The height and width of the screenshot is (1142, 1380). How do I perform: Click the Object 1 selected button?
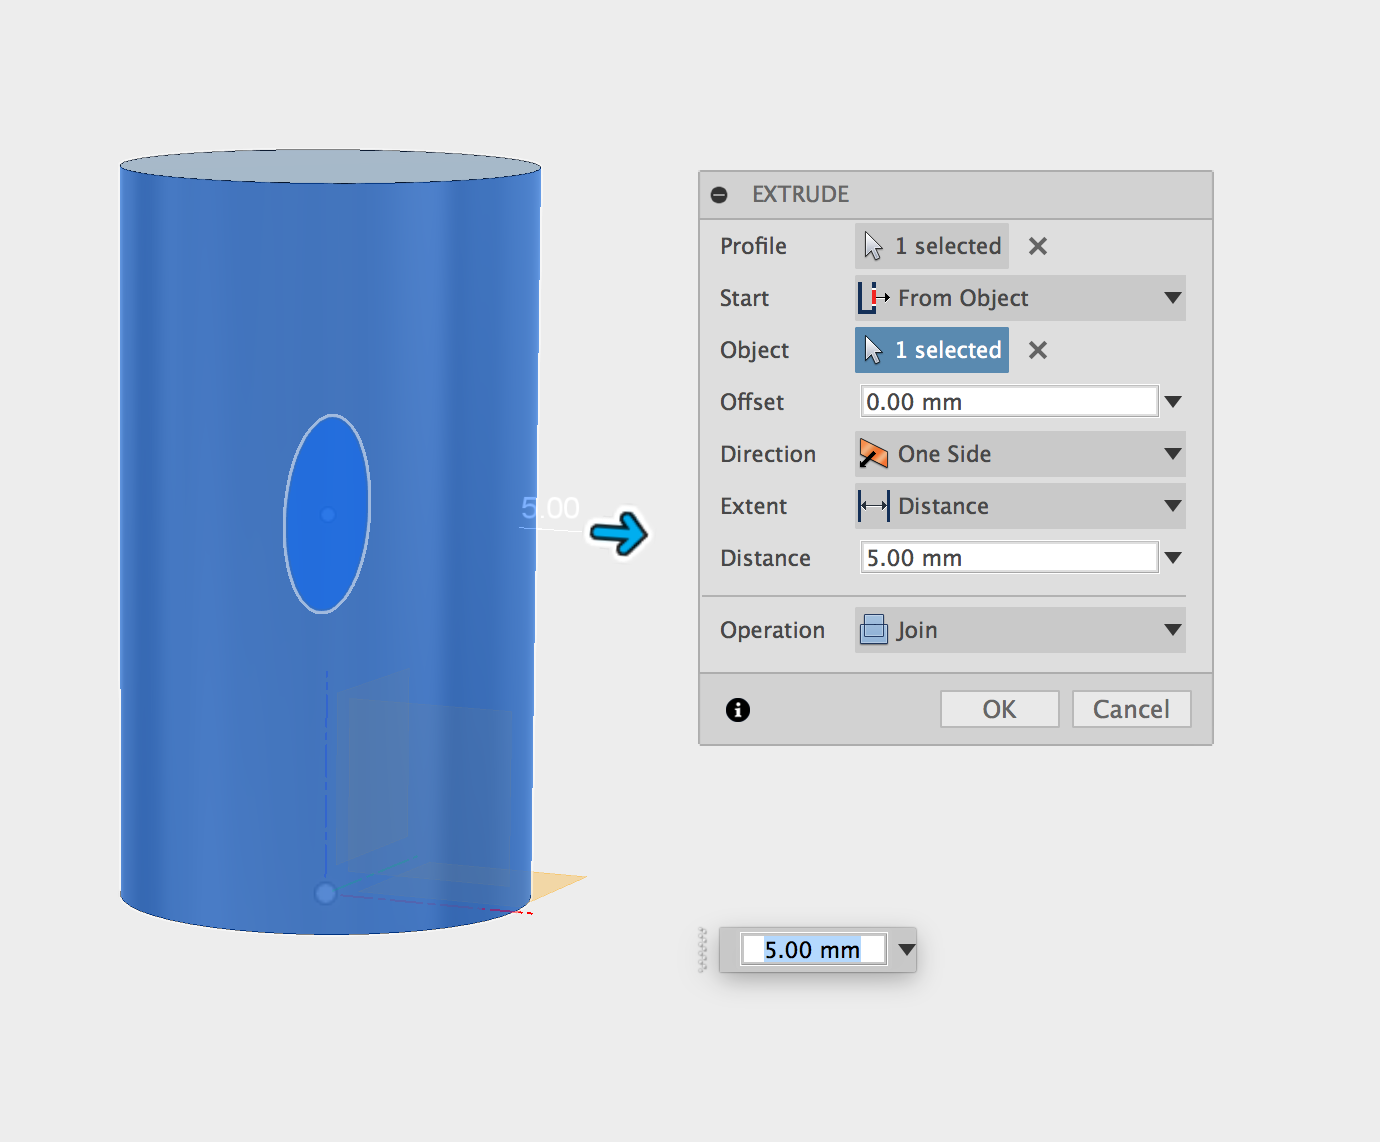point(932,350)
